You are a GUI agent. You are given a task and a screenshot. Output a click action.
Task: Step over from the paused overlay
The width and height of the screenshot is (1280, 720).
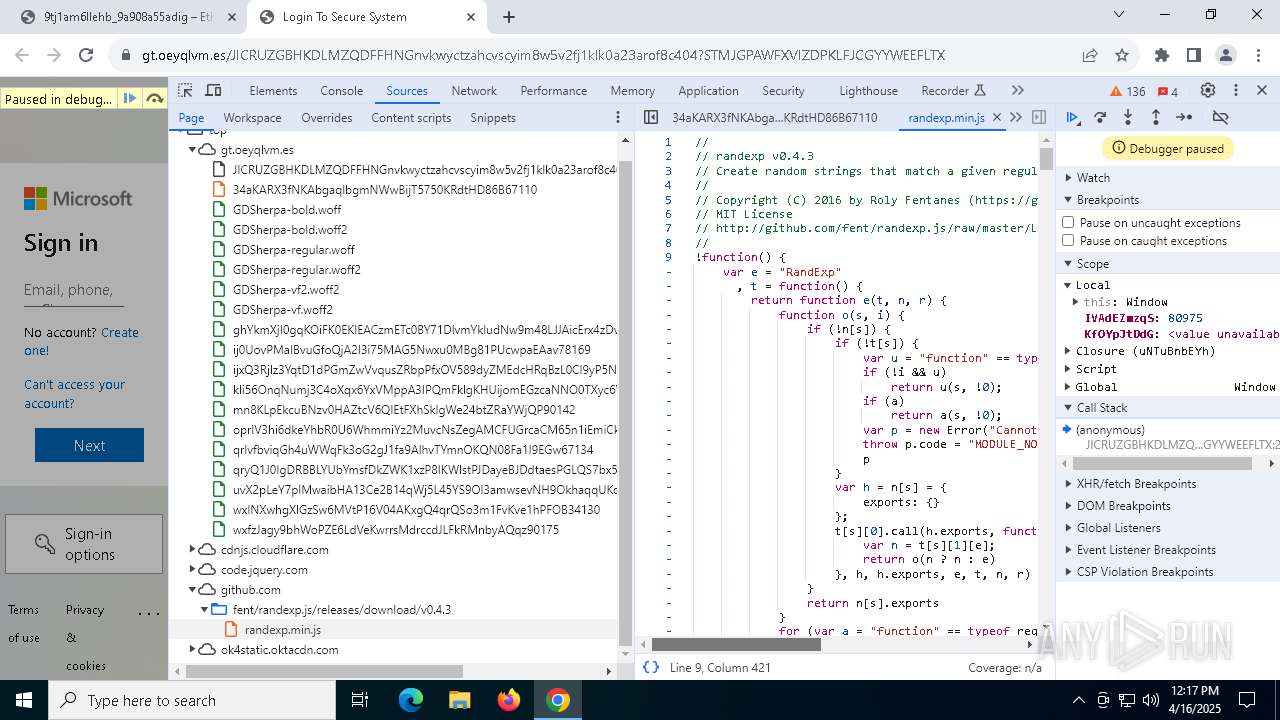pyautogui.click(x=154, y=98)
